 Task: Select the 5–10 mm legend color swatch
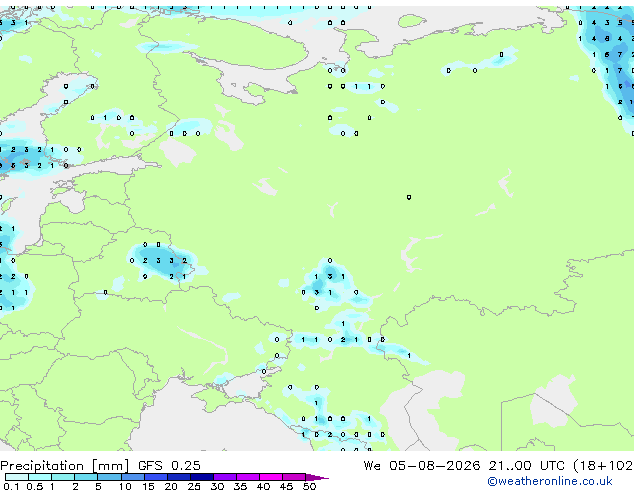[109, 477]
